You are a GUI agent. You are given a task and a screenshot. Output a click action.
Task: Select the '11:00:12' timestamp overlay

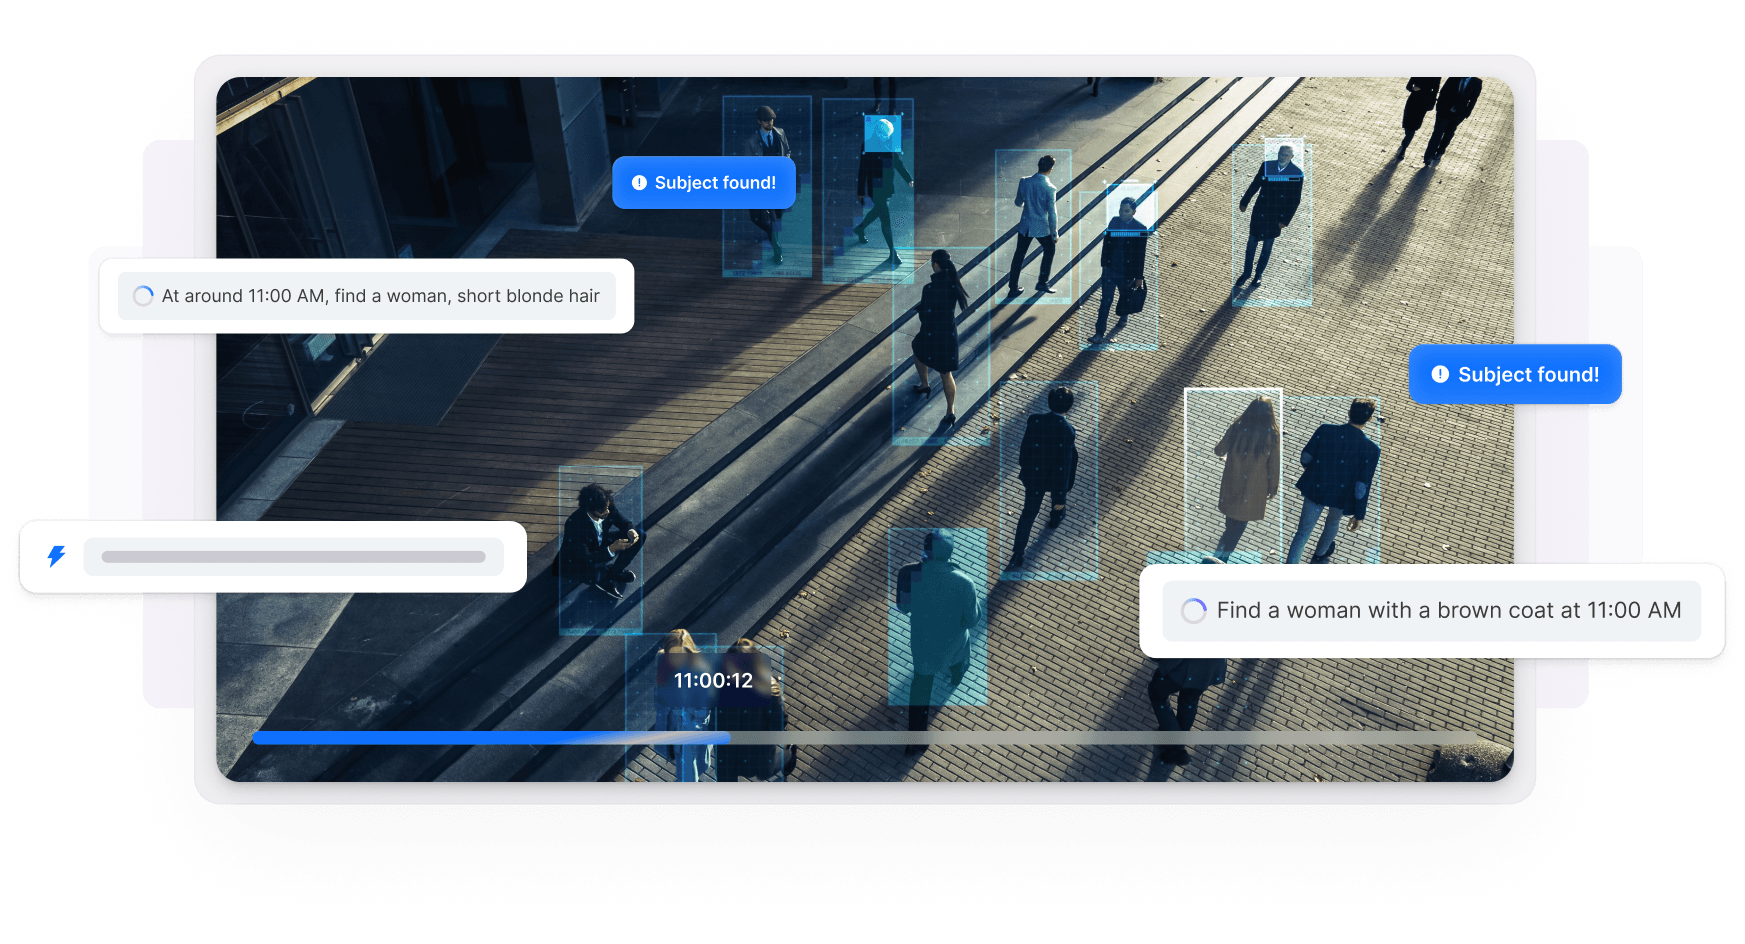pyautogui.click(x=712, y=679)
